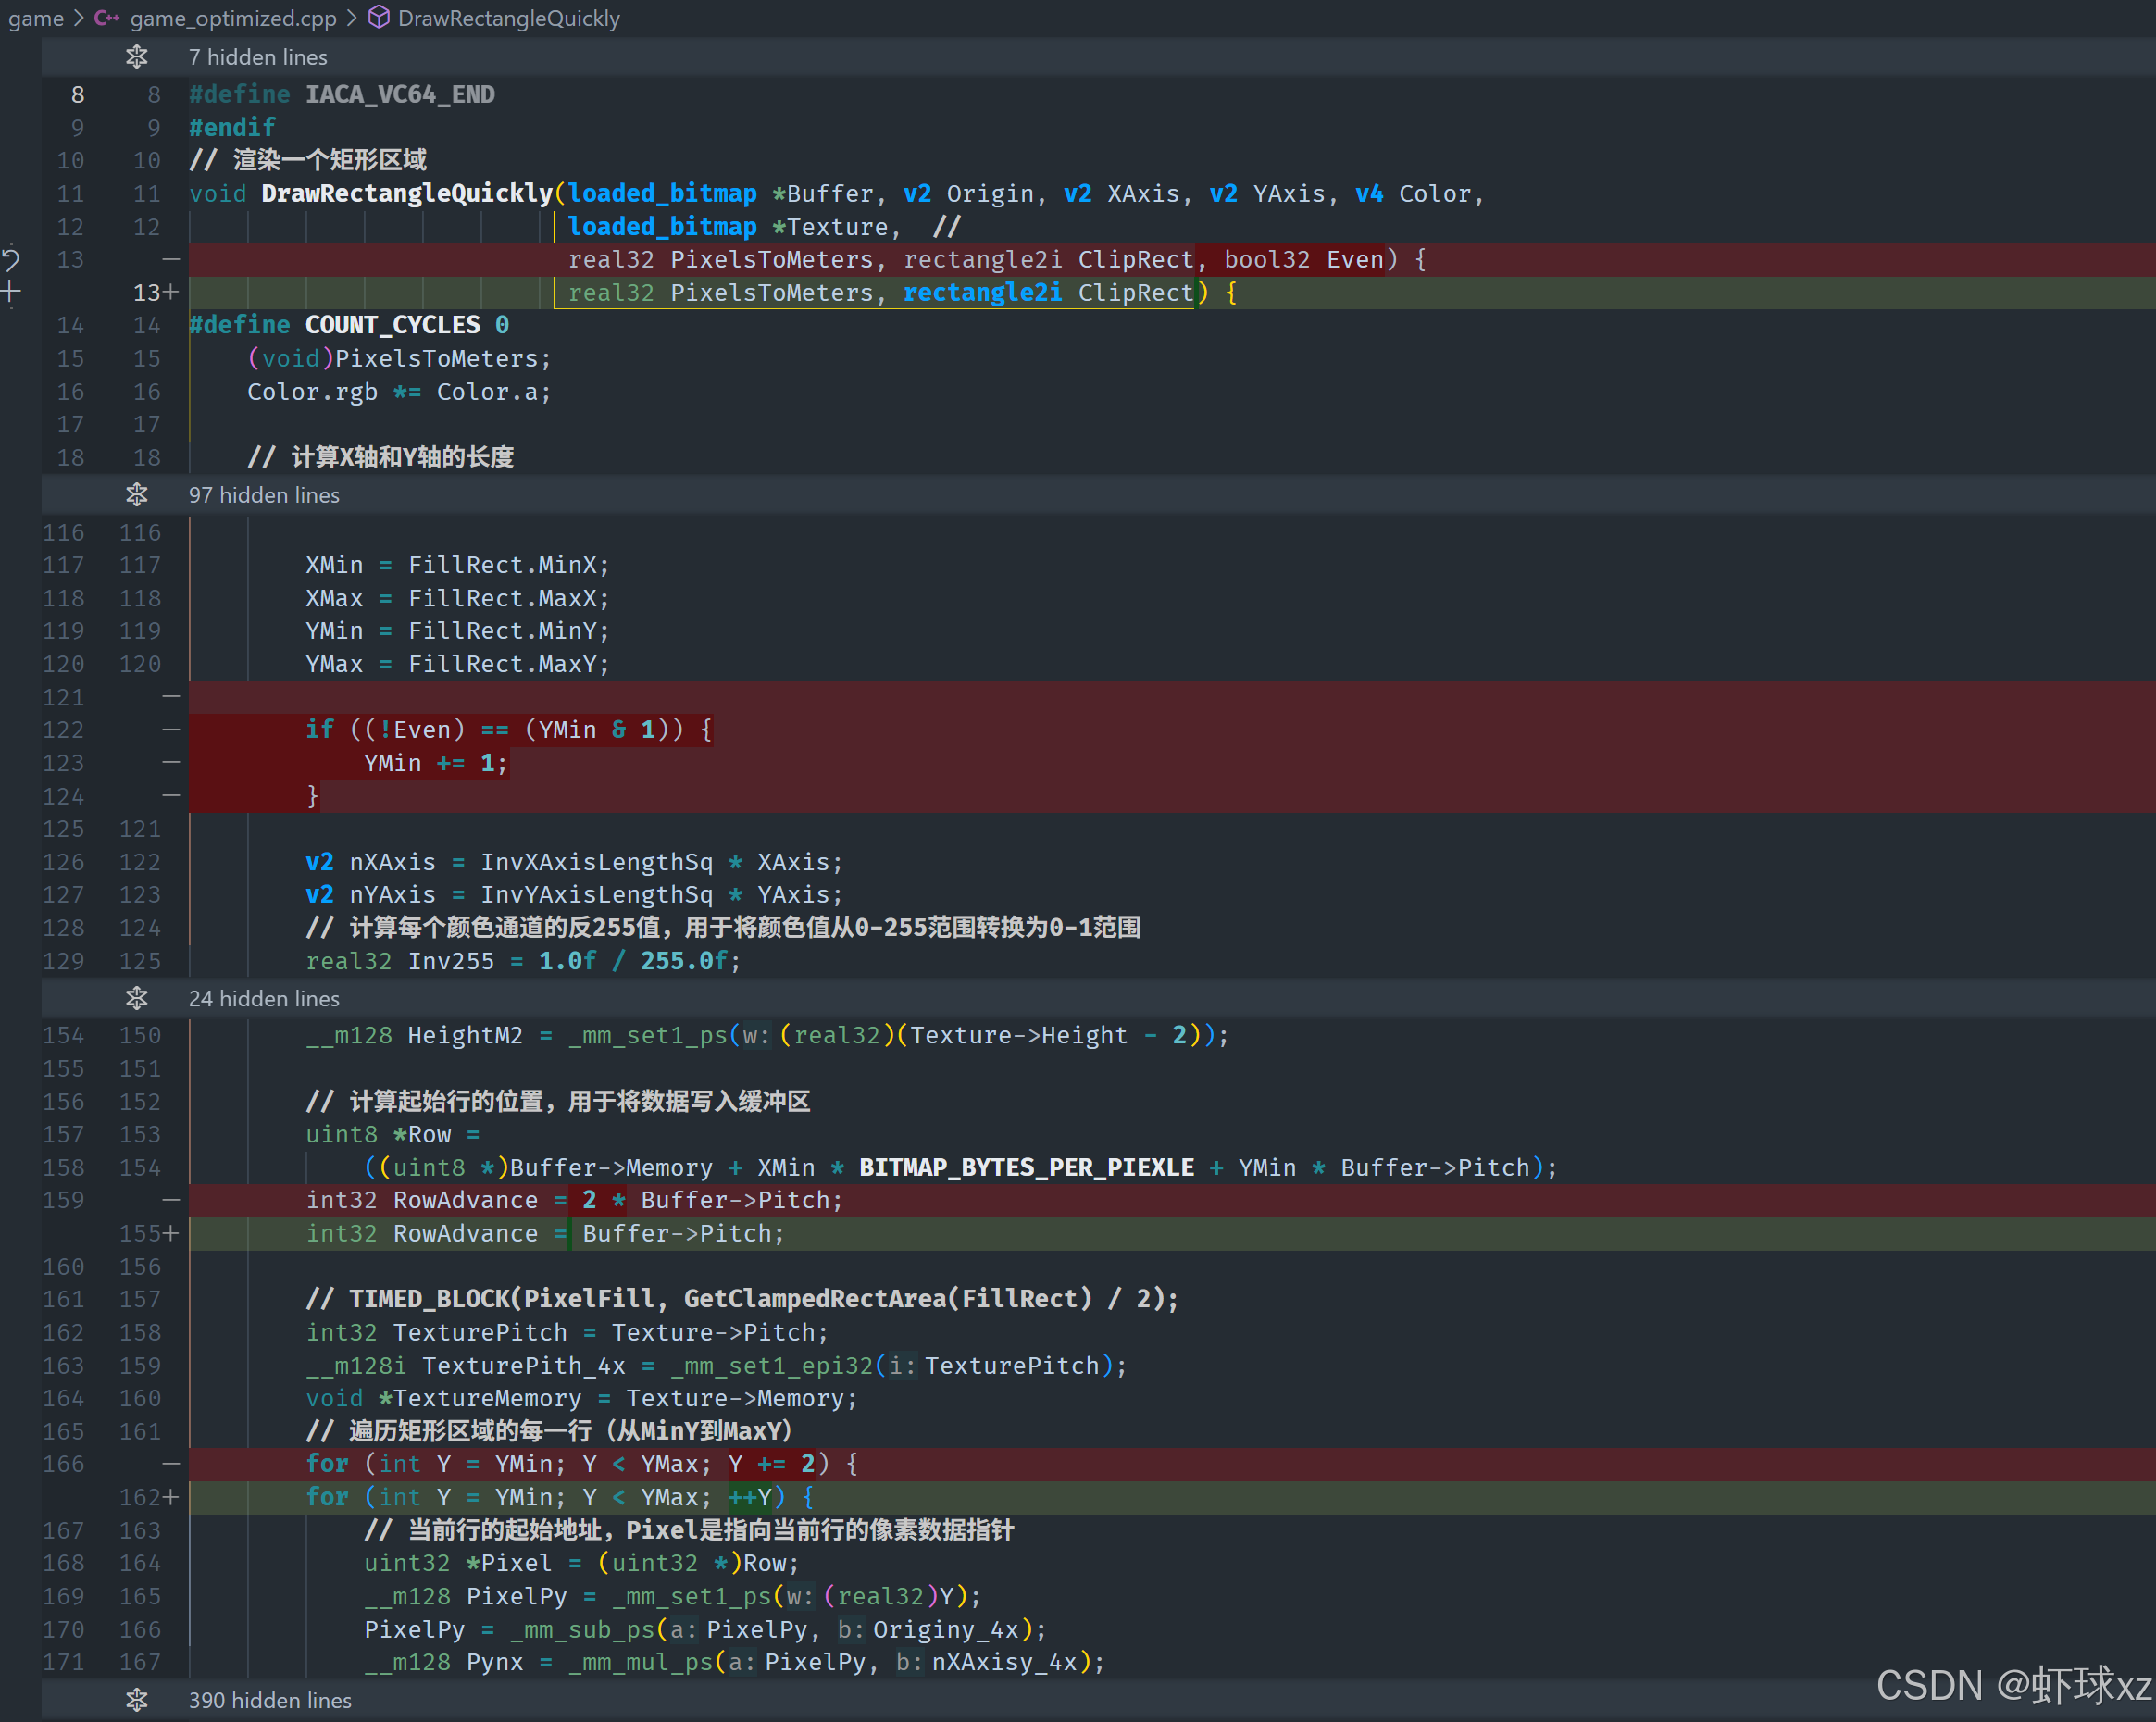Expand the '7 hidden lines' region
This screenshot has height=1722, width=2156.
tap(257, 57)
